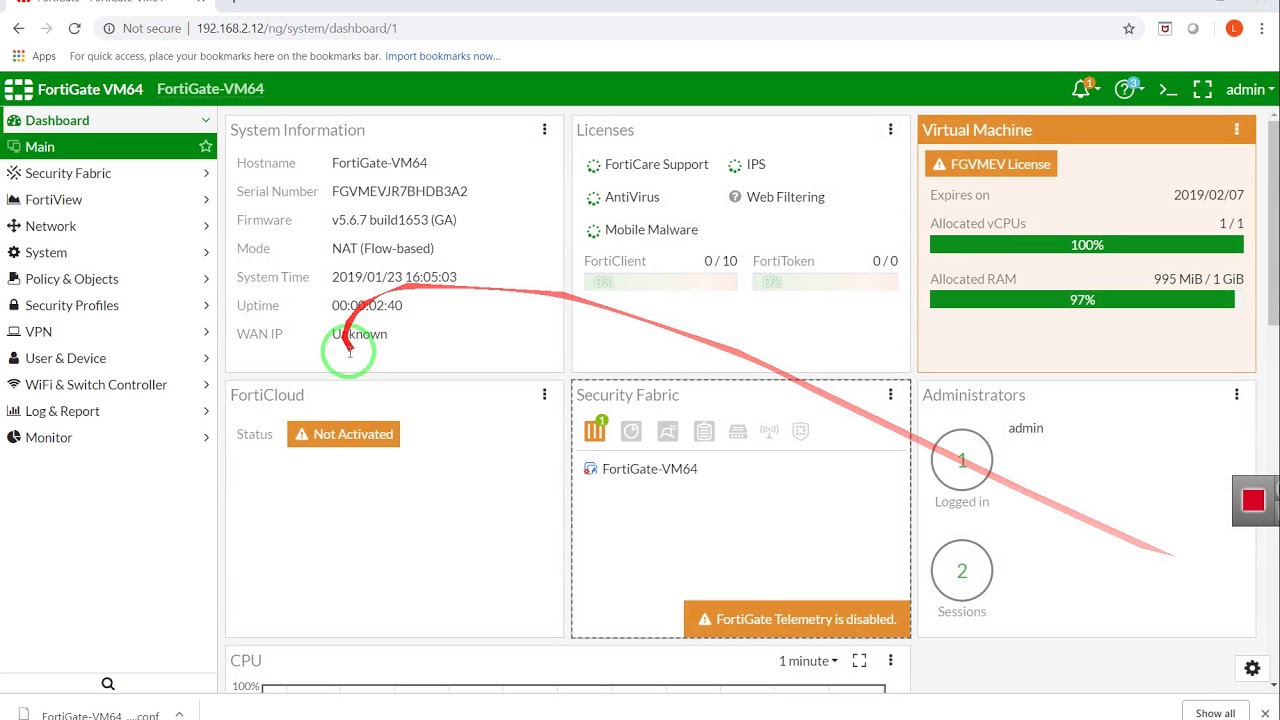Image resolution: width=1280 pixels, height=720 pixels.
Task: Launch the CLI console icon
Action: [x=1167, y=89]
